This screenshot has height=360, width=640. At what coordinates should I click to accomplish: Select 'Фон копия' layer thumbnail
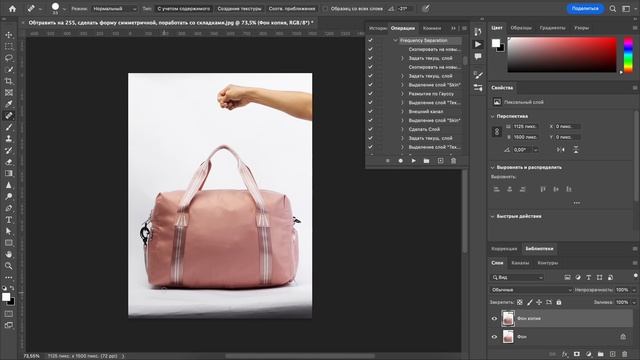(508, 318)
